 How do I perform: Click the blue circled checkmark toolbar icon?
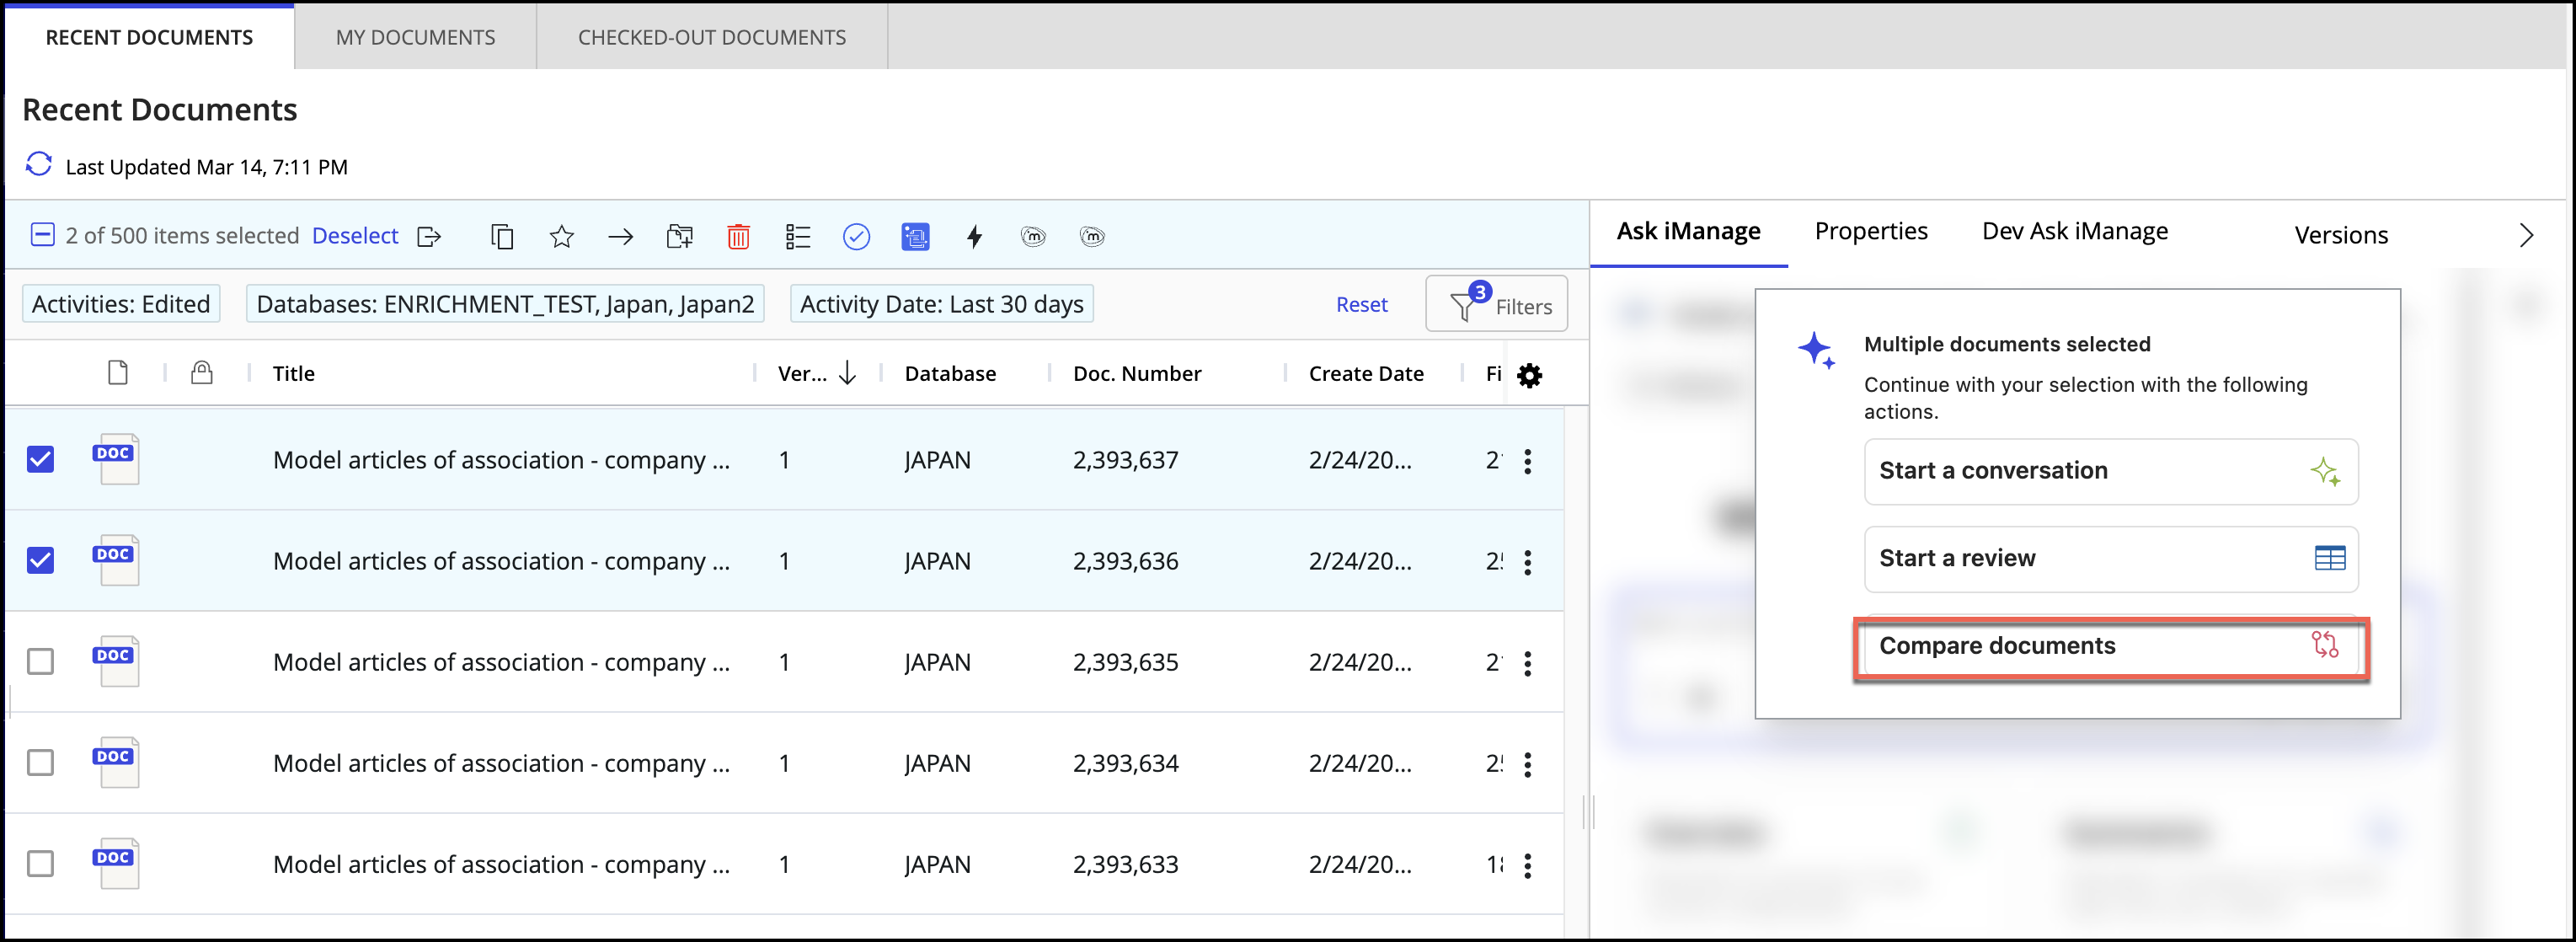[x=856, y=237]
